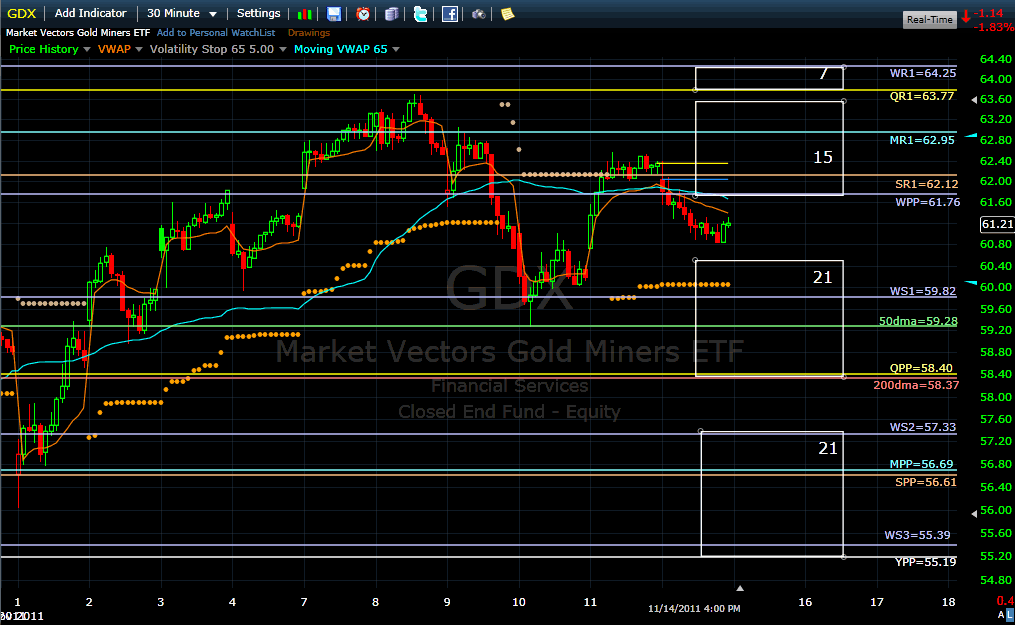Open the Drawings link

309,32
